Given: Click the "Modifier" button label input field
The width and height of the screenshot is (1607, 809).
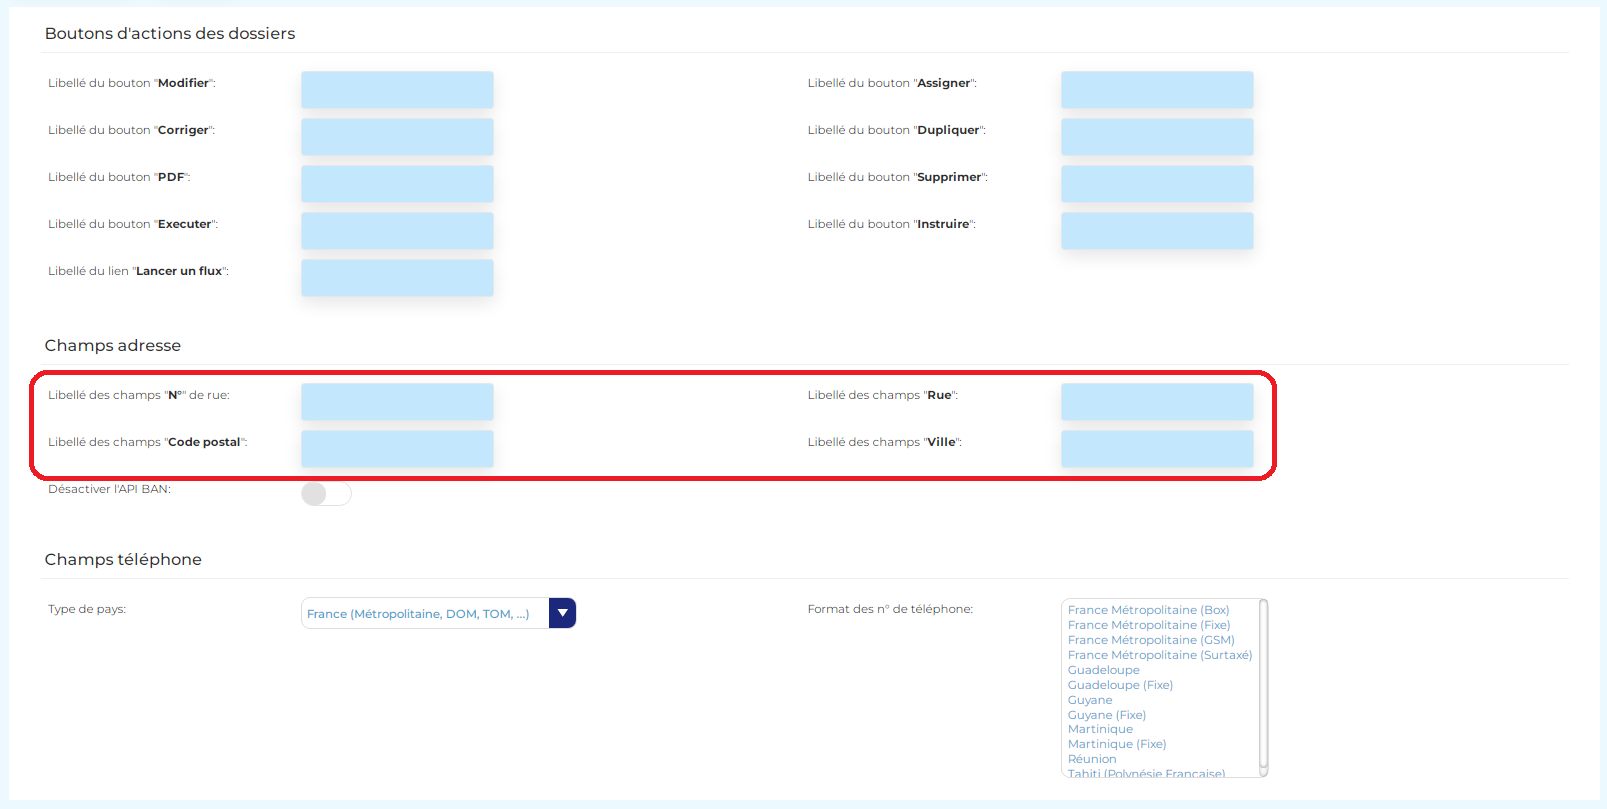Looking at the screenshot, I should pyautogui.click(x=397, y=89).
